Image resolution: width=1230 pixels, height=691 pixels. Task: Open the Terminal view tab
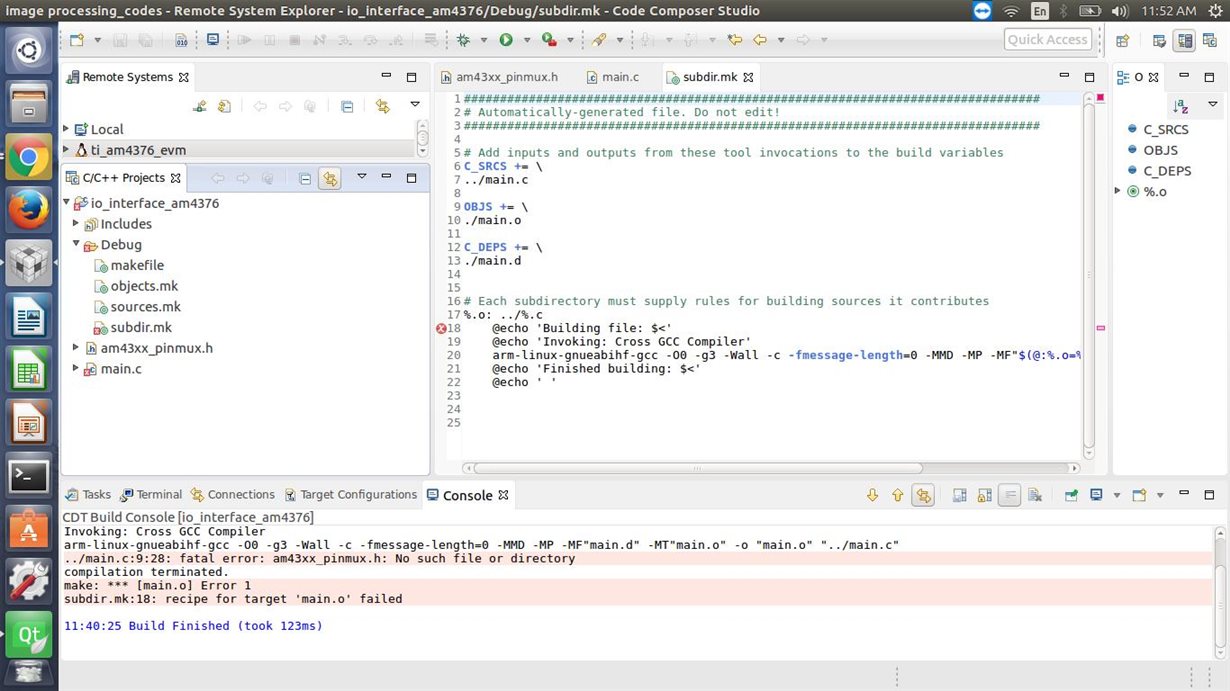click(x=151, y=495)
